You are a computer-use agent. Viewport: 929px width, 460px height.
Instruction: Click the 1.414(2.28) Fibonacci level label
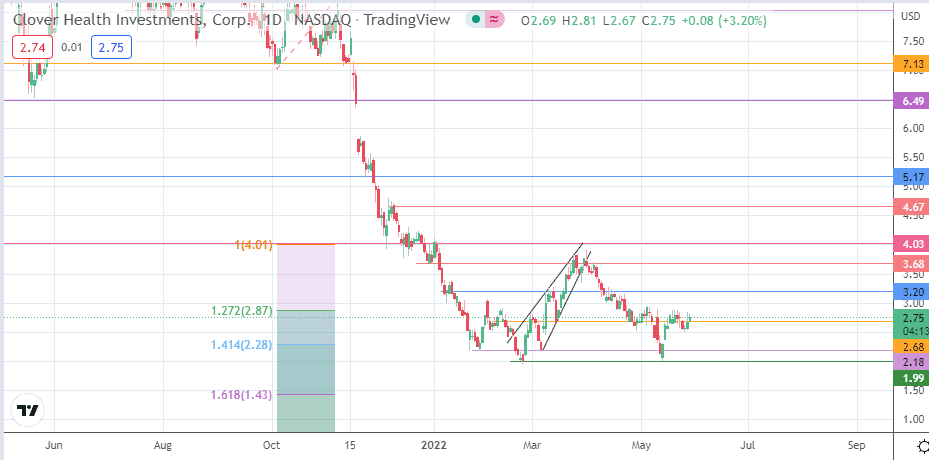tap(242, 344)
